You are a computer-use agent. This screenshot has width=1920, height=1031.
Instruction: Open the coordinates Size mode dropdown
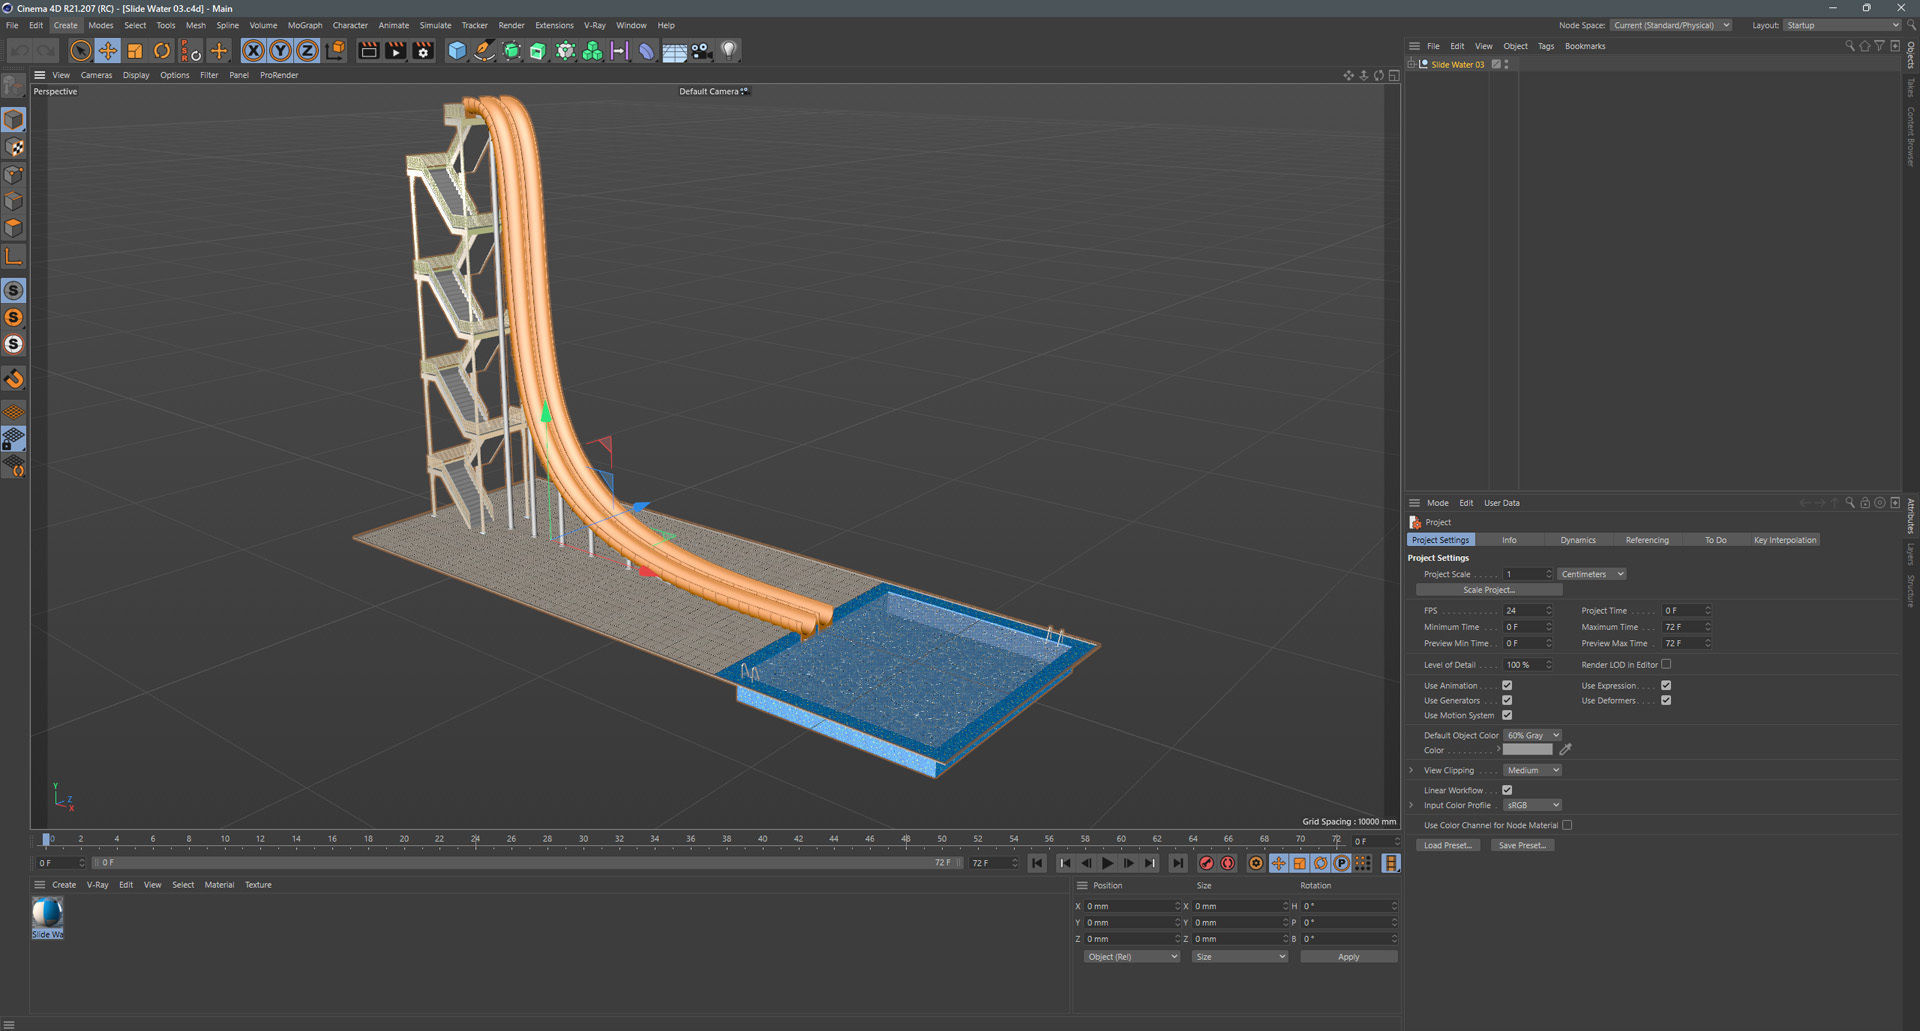[x=1240, y=957]
